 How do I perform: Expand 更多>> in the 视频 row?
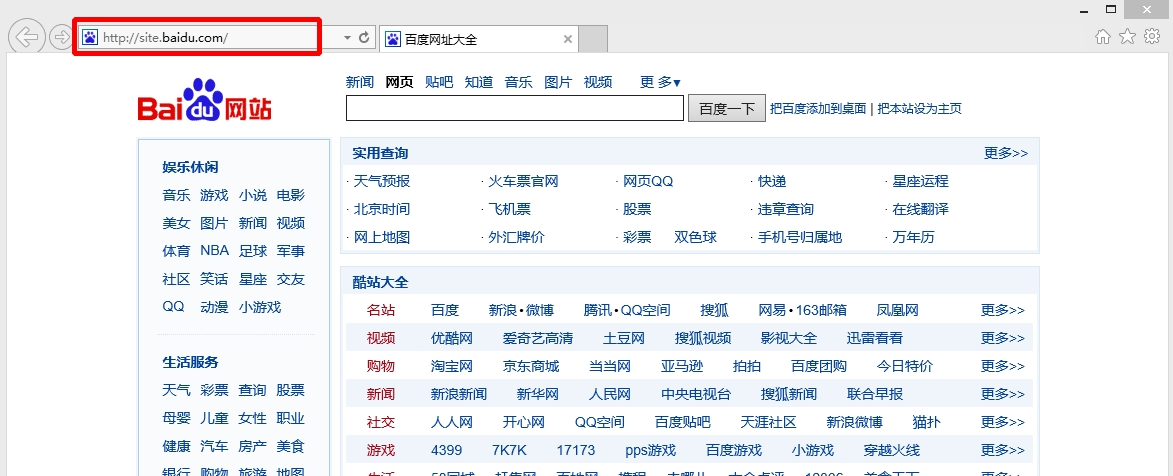pyautogui.click(x=1003, y=338)
